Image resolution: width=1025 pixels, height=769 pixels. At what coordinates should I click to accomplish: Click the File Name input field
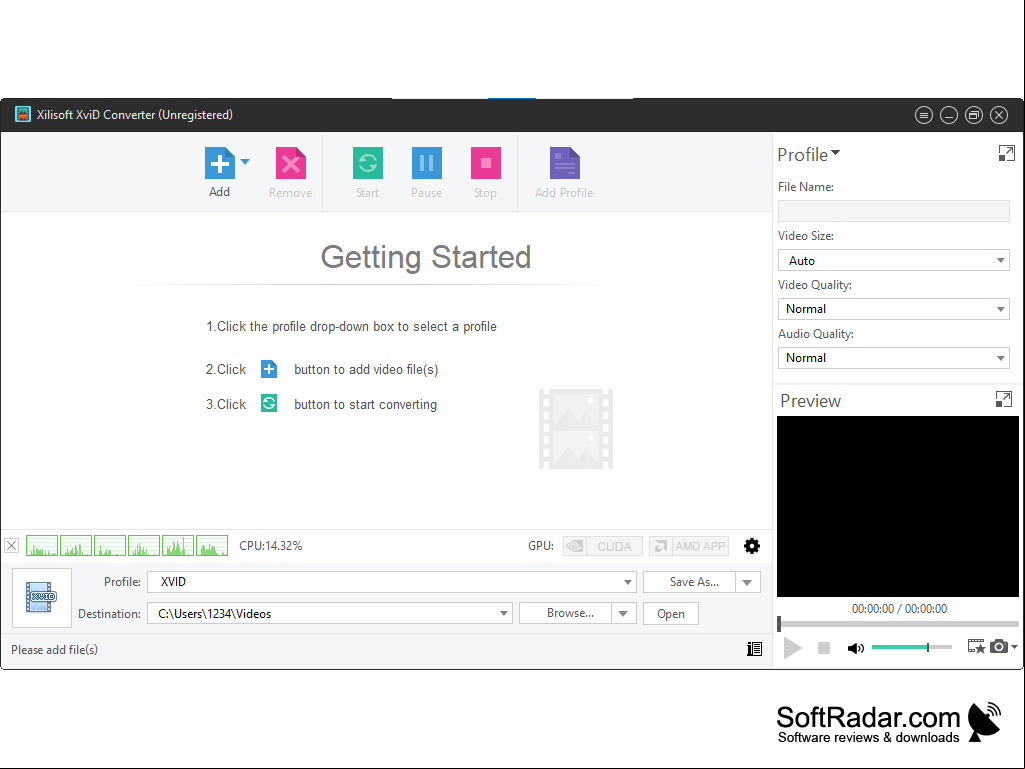click(894, 211)
